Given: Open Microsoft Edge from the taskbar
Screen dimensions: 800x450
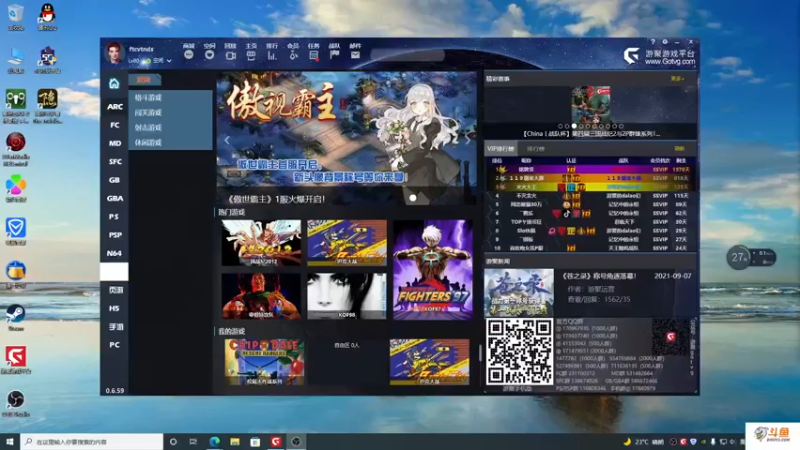Looking at the screenshot, I should 214,441.
